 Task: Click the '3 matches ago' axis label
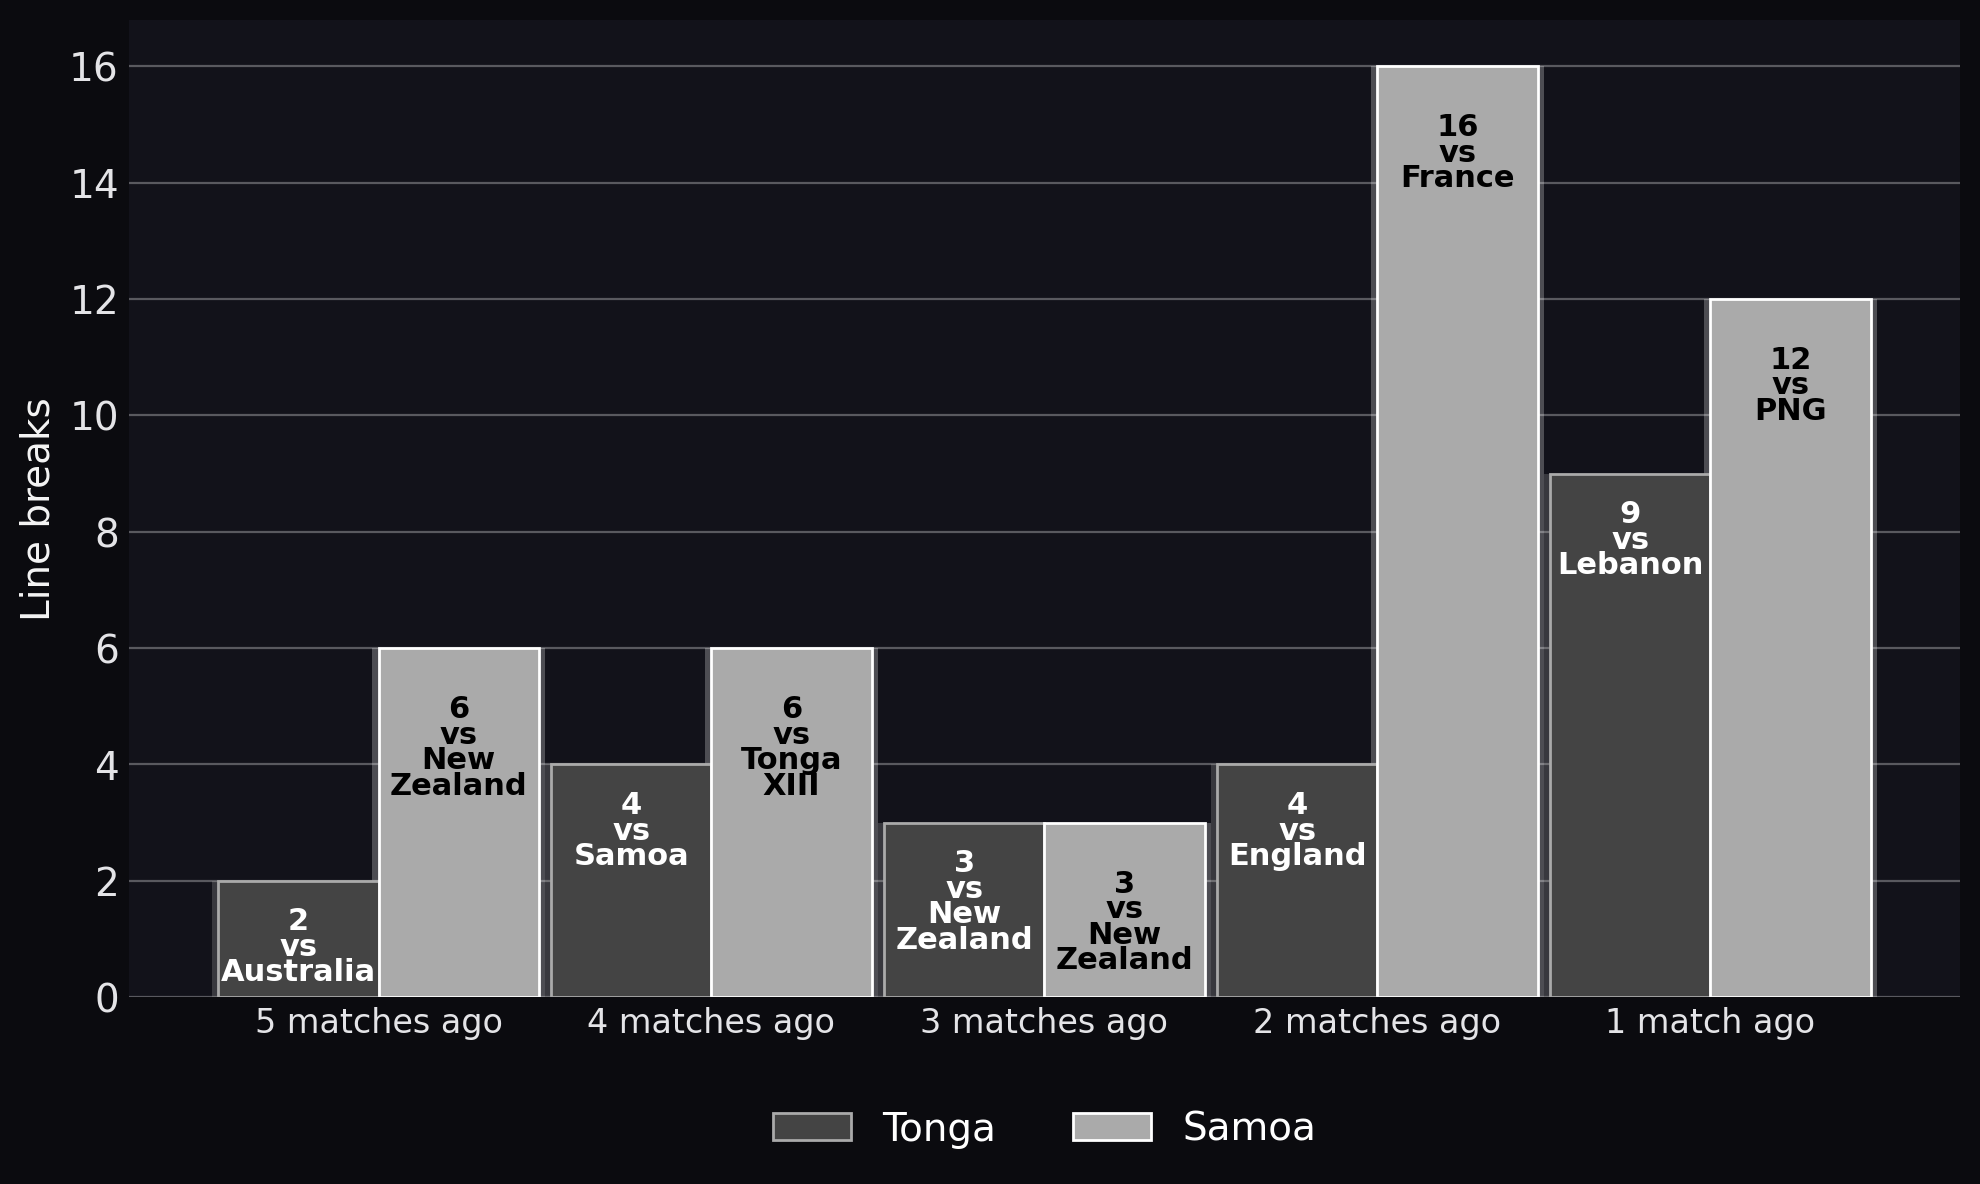[1044, 1022]
